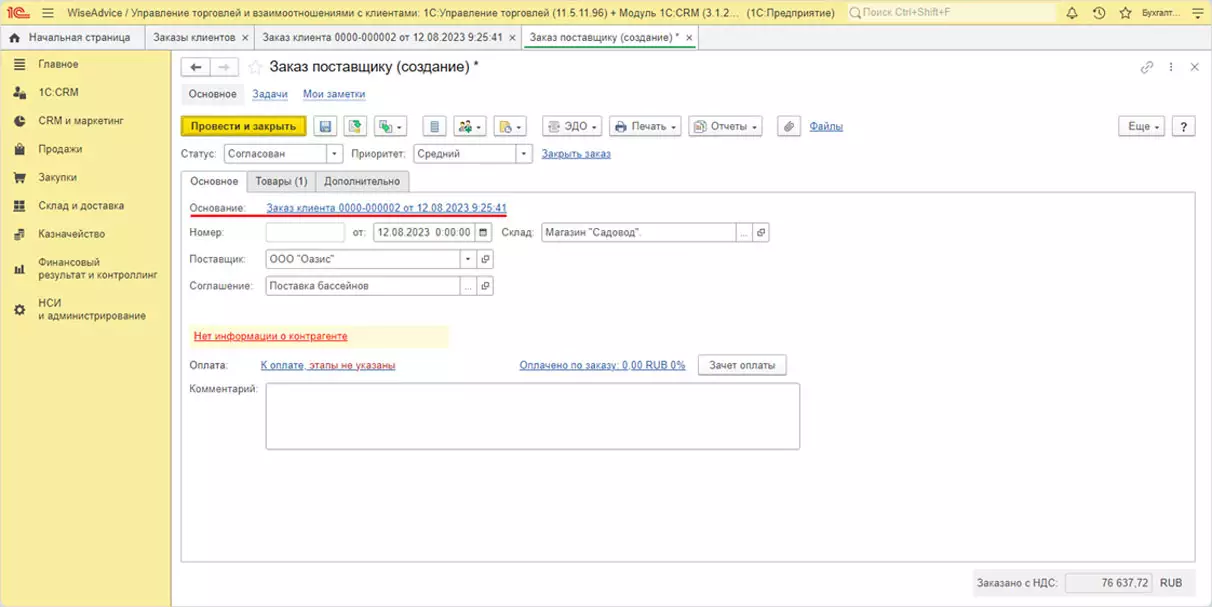Click into the Комментарий text area
This screenshot has width=1212, height=607.
(x=532, y=416)
